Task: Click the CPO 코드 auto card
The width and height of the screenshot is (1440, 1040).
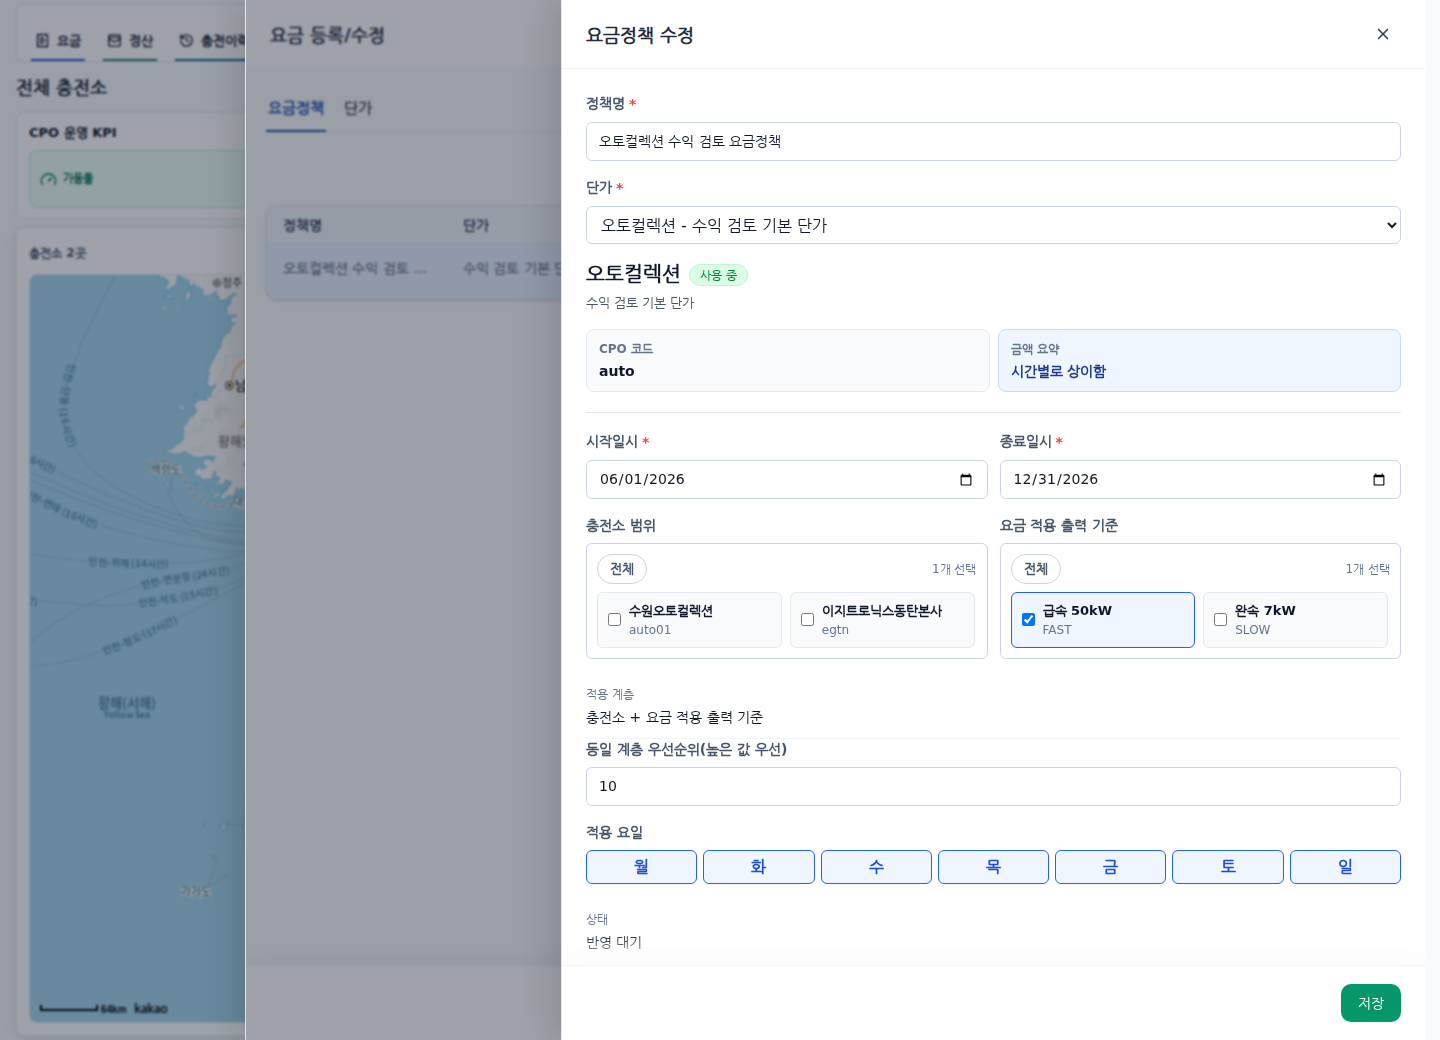Action: [x=787, y=360]
